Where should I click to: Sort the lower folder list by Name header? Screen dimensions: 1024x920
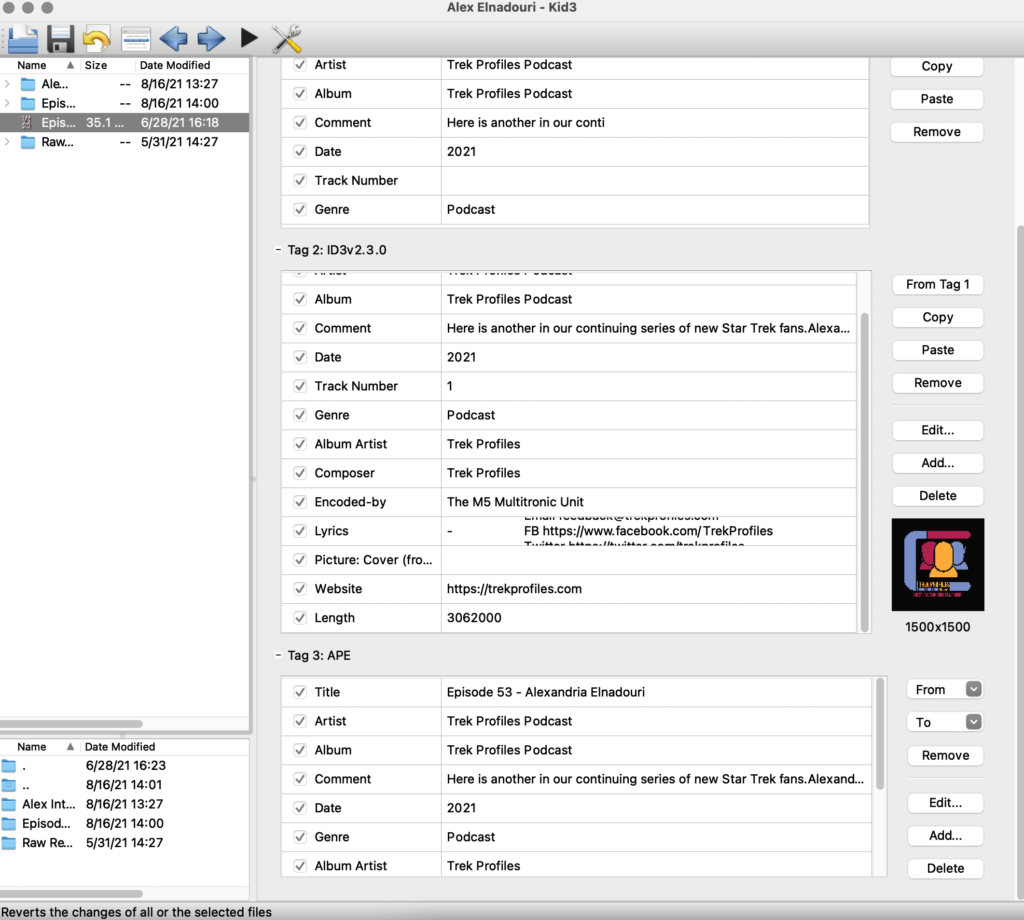[40, 747]
